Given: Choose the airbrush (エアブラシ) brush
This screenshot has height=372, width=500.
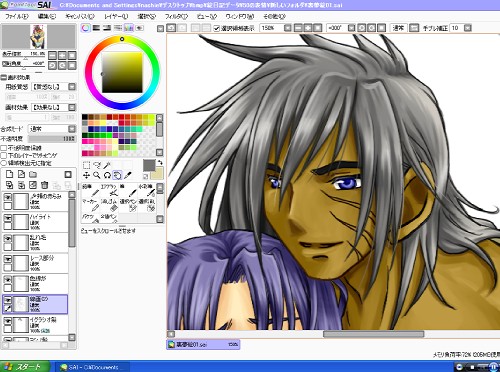Looking at the screenshot, I should [x=109, y=190].
